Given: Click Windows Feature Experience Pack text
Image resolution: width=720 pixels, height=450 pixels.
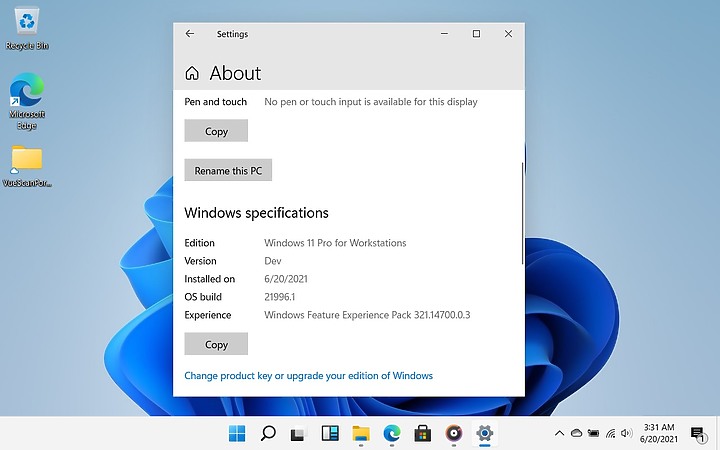Looking at the screenshot, I should click(367, 315).
